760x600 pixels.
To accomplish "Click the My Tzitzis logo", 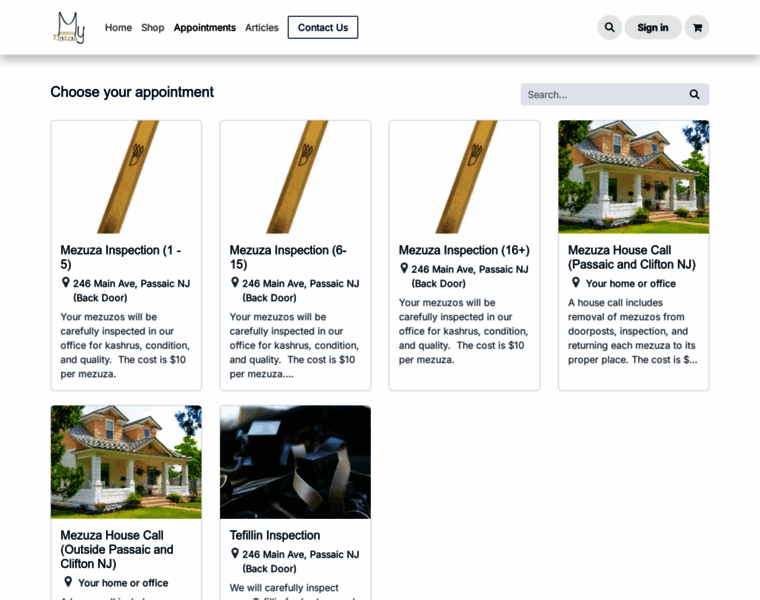I will pyautogui.click(x=68, y=28).
